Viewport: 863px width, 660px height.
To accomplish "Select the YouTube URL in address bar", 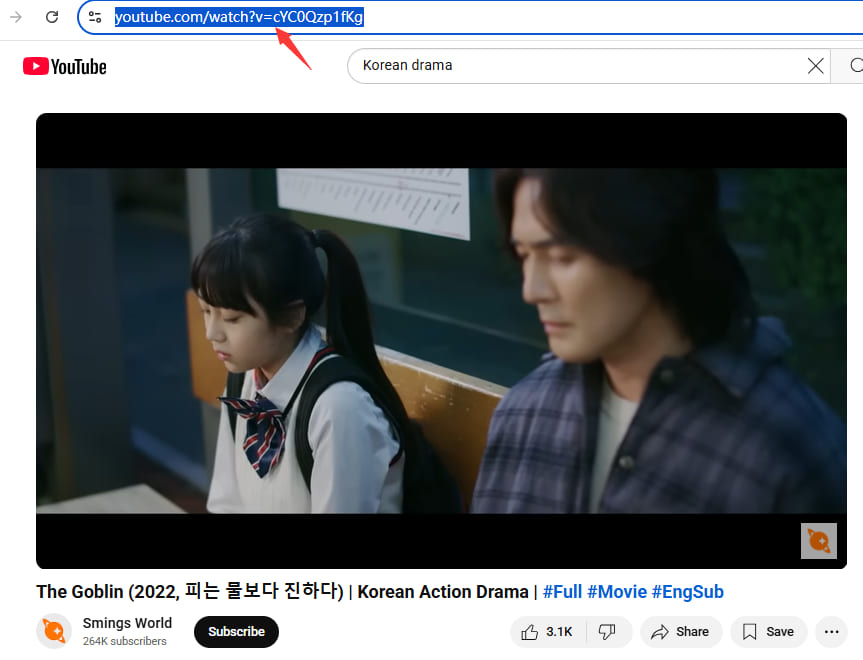I will pos(239,17).
